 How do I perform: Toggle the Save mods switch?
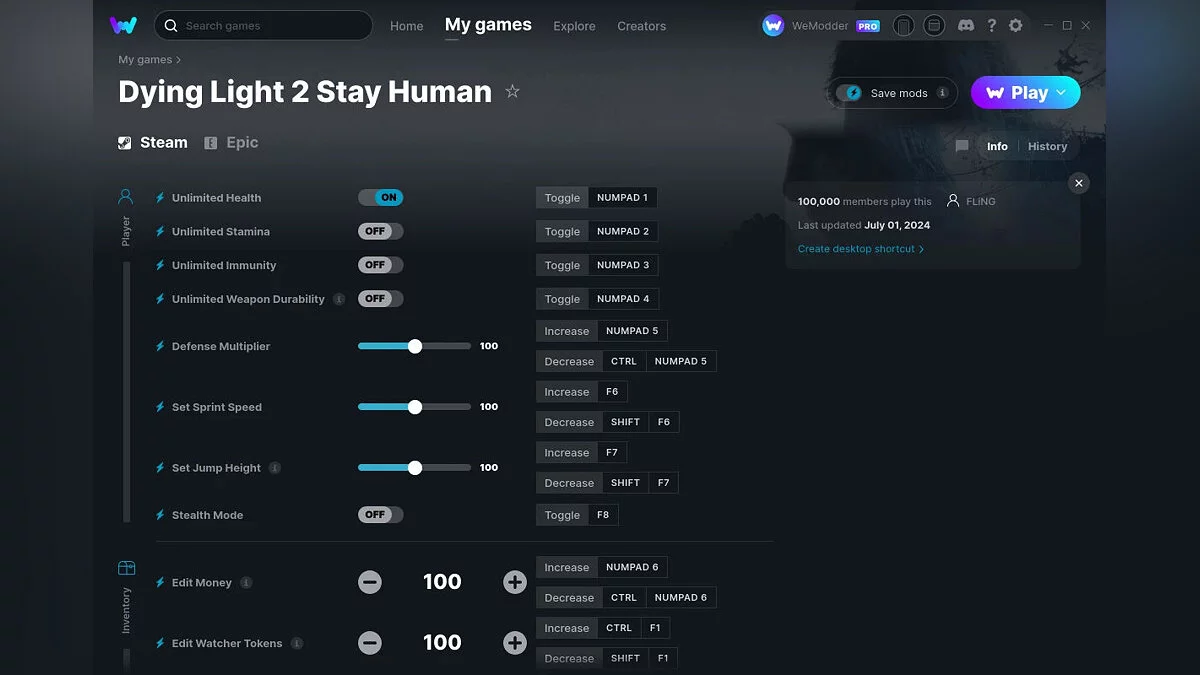point(851,93)
